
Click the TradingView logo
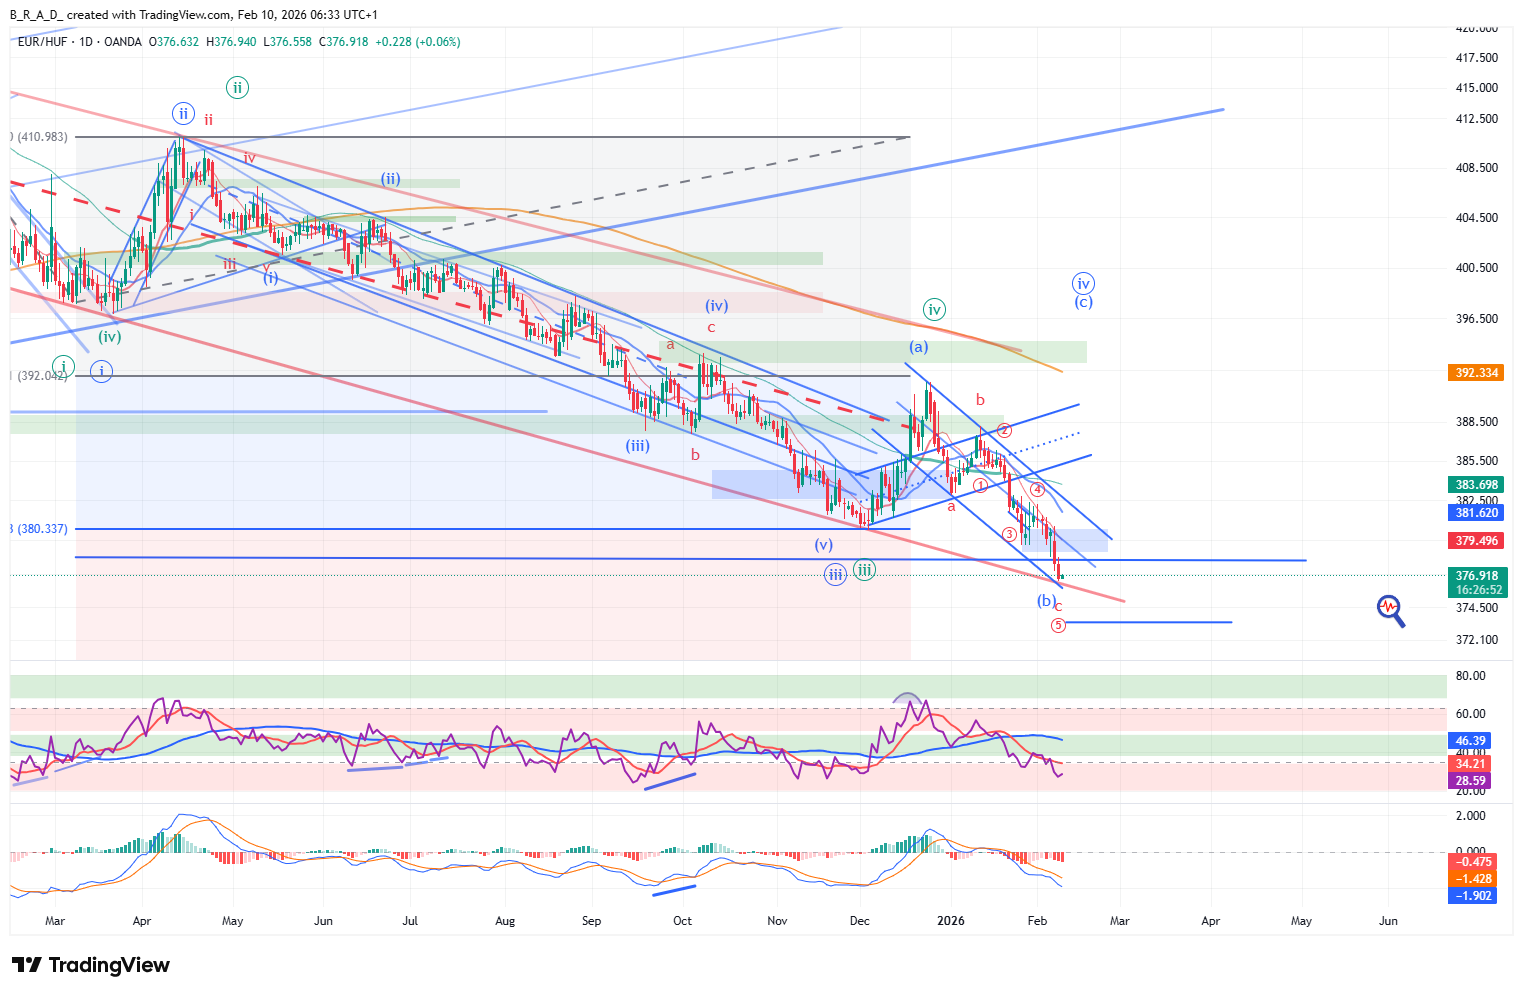tap(91, 965)
